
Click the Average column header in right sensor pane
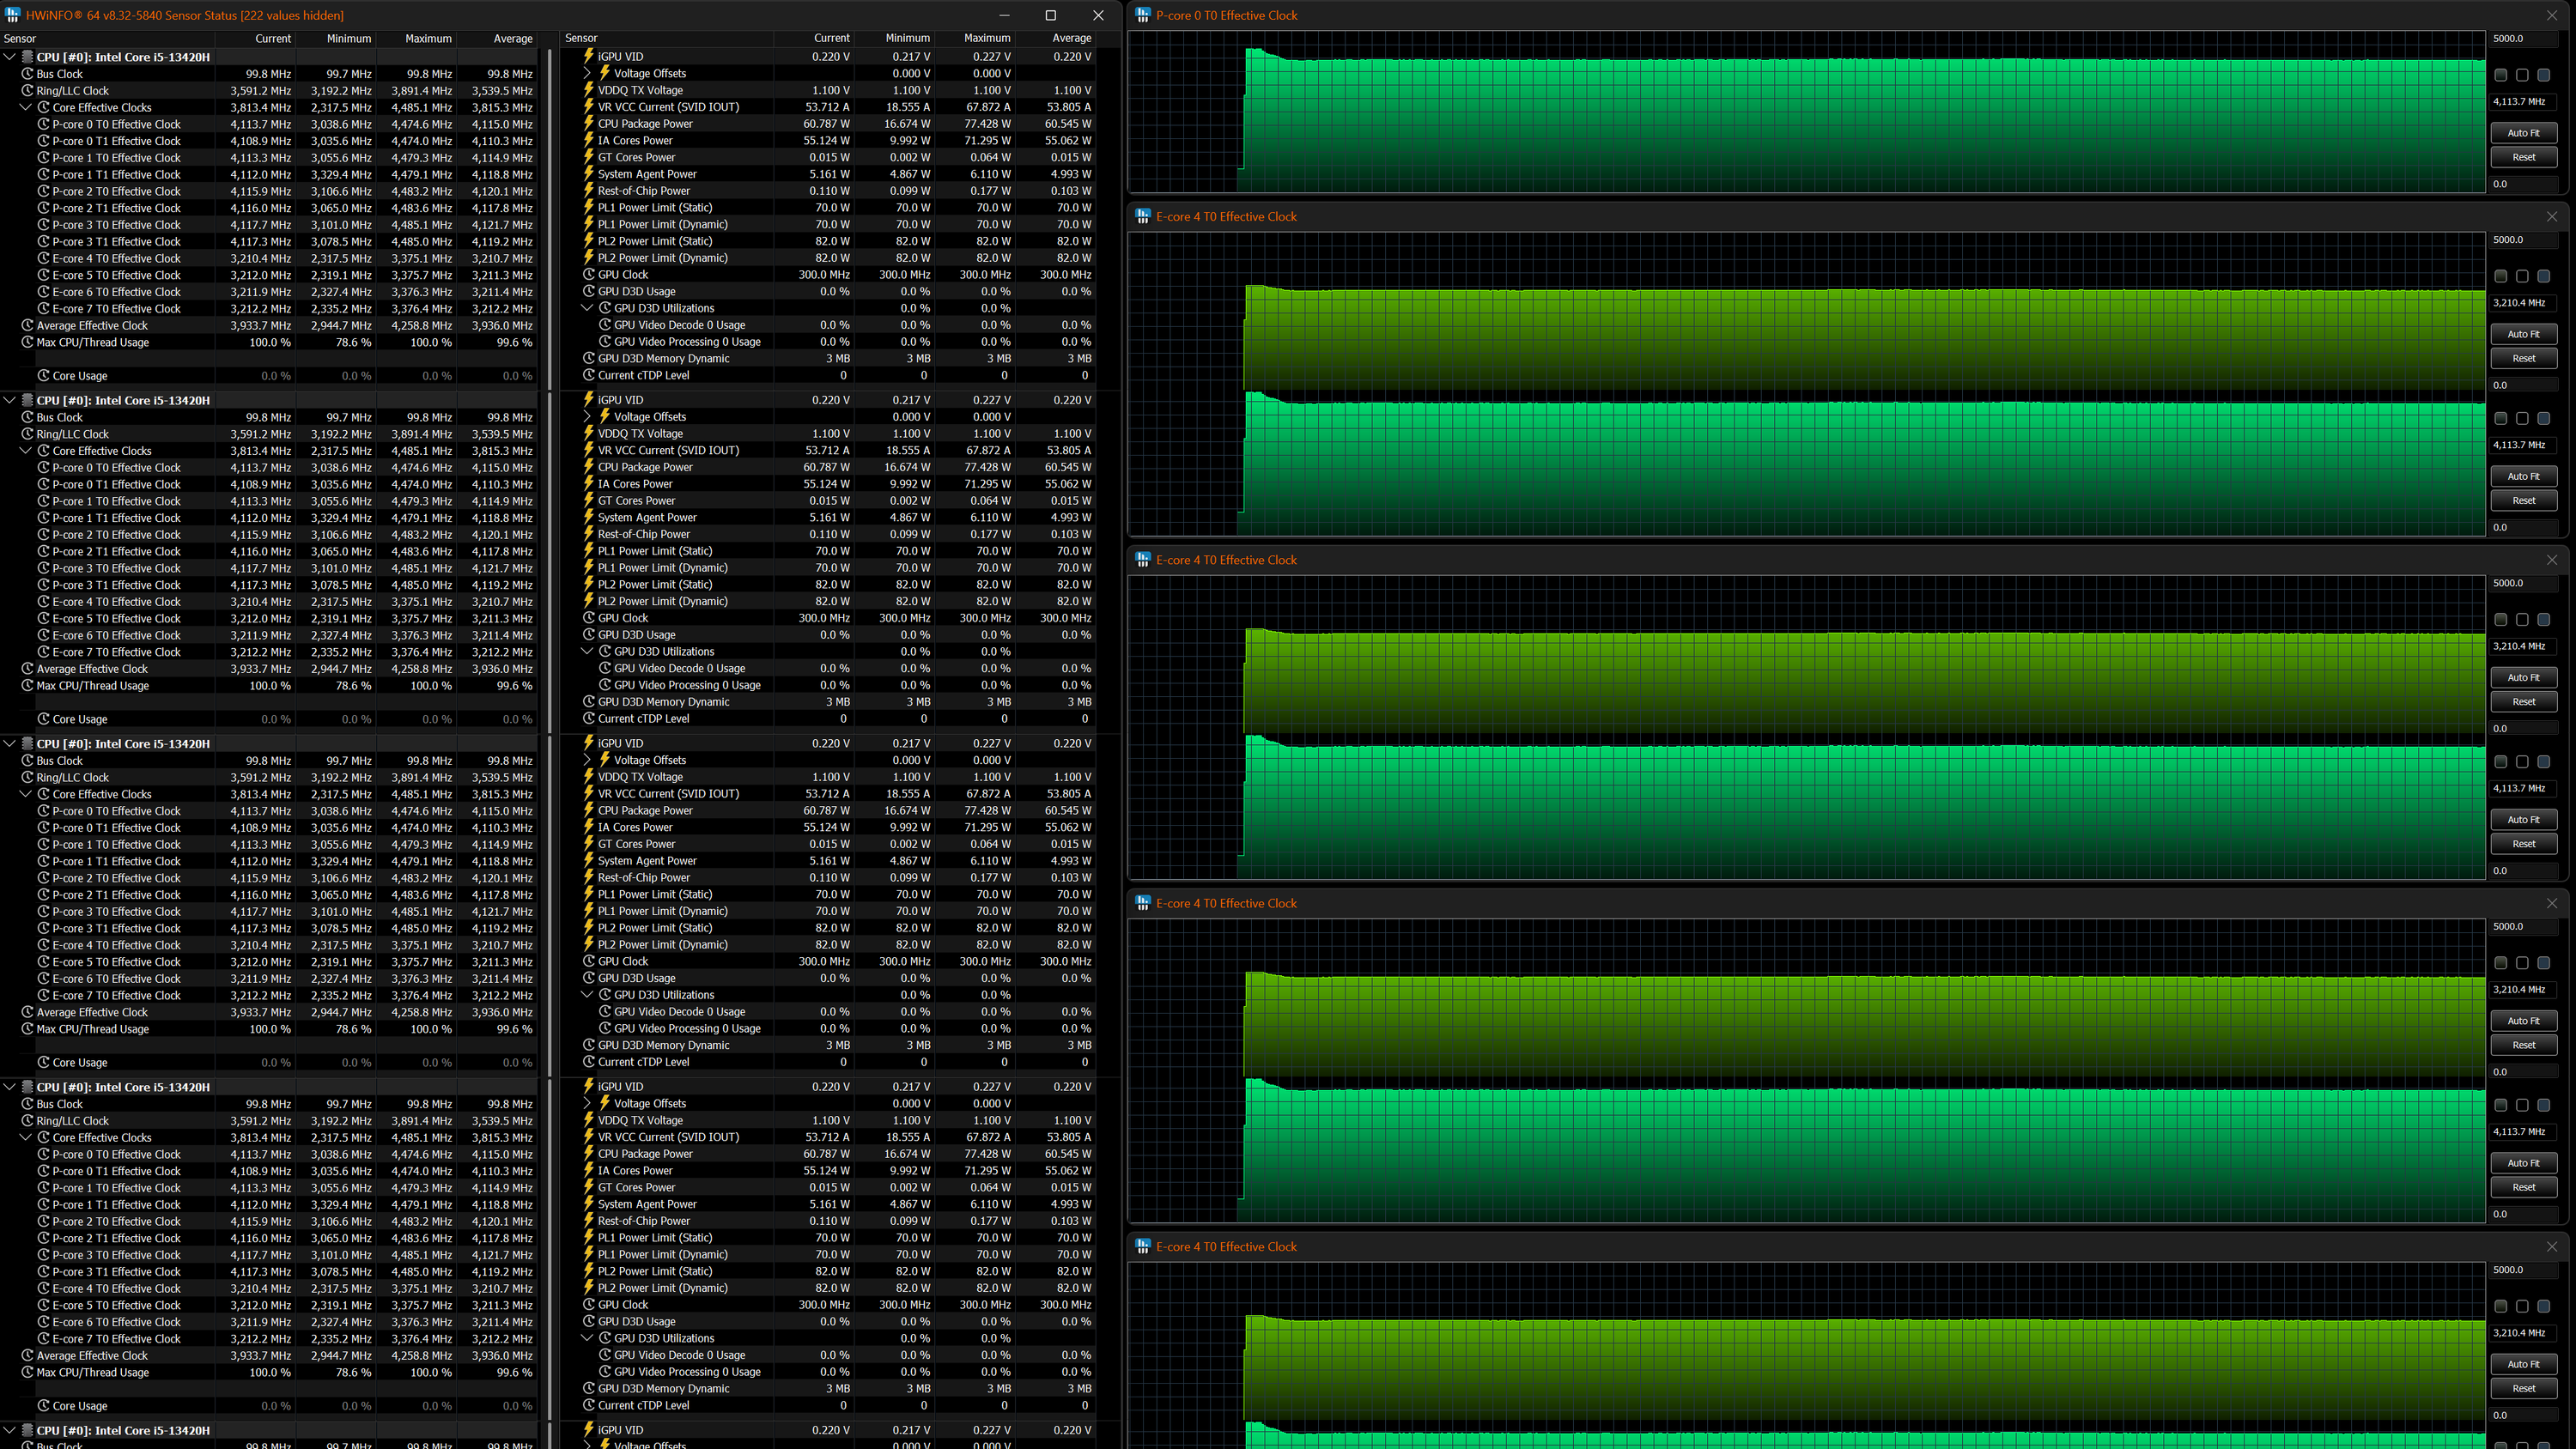coord(1056,38)
